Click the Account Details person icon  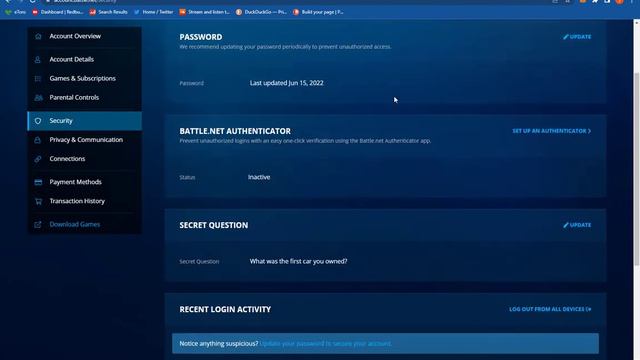click(x=38, y=60)
